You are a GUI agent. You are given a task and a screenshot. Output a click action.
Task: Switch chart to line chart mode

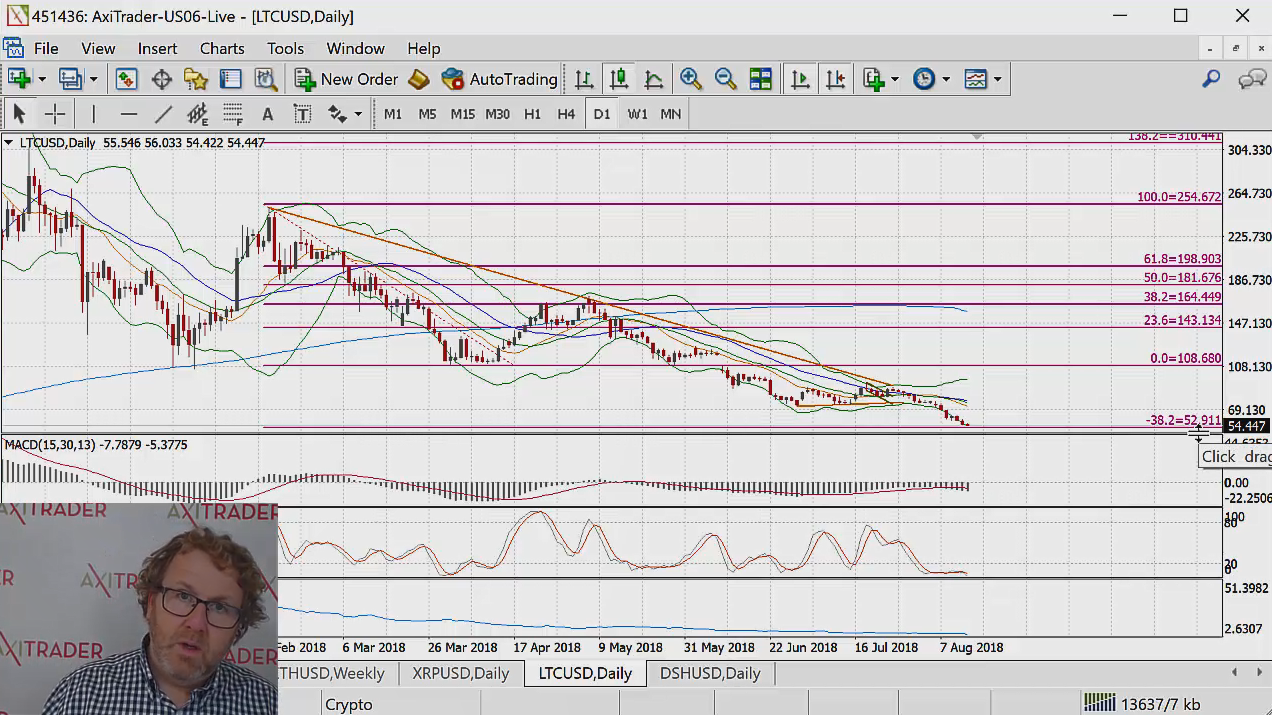pos(654,79)
